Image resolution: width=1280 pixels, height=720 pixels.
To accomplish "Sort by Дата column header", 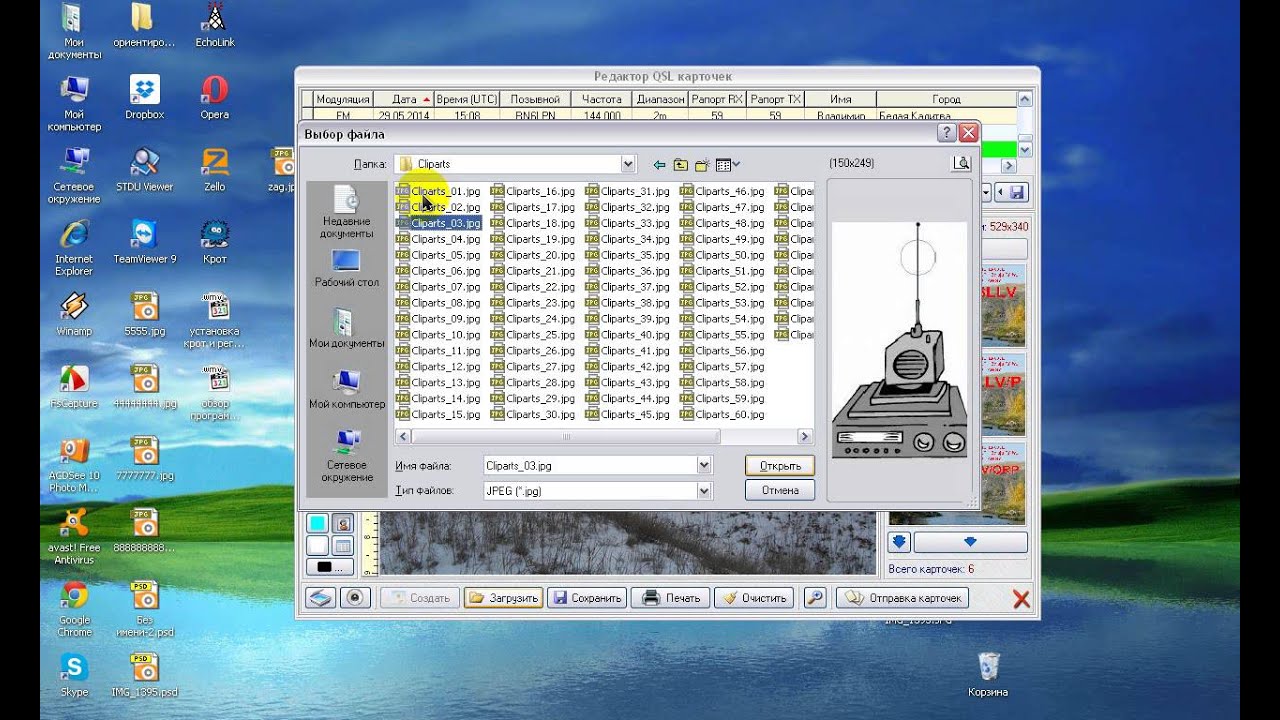I will [404, 99].
